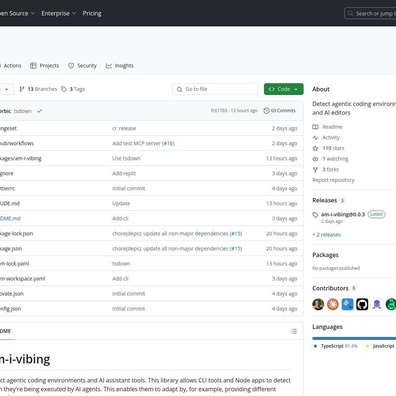Open the Releases heading link

(x=325, y=200)
